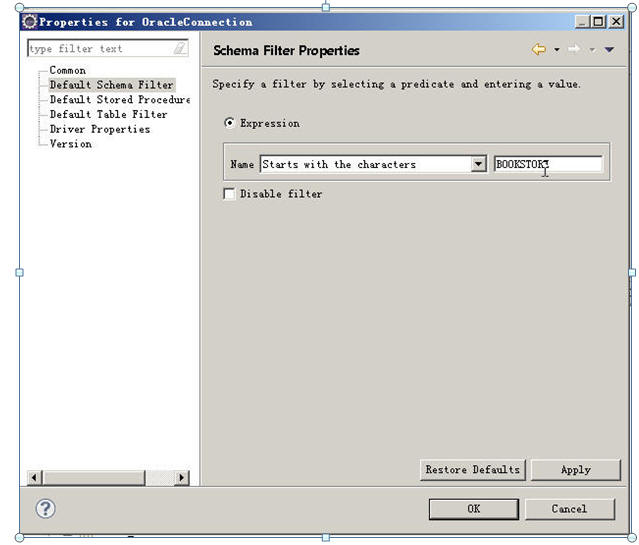Click the horizontal scrollbar thumb in tree

pyautogui.click(x=94, y=477)
